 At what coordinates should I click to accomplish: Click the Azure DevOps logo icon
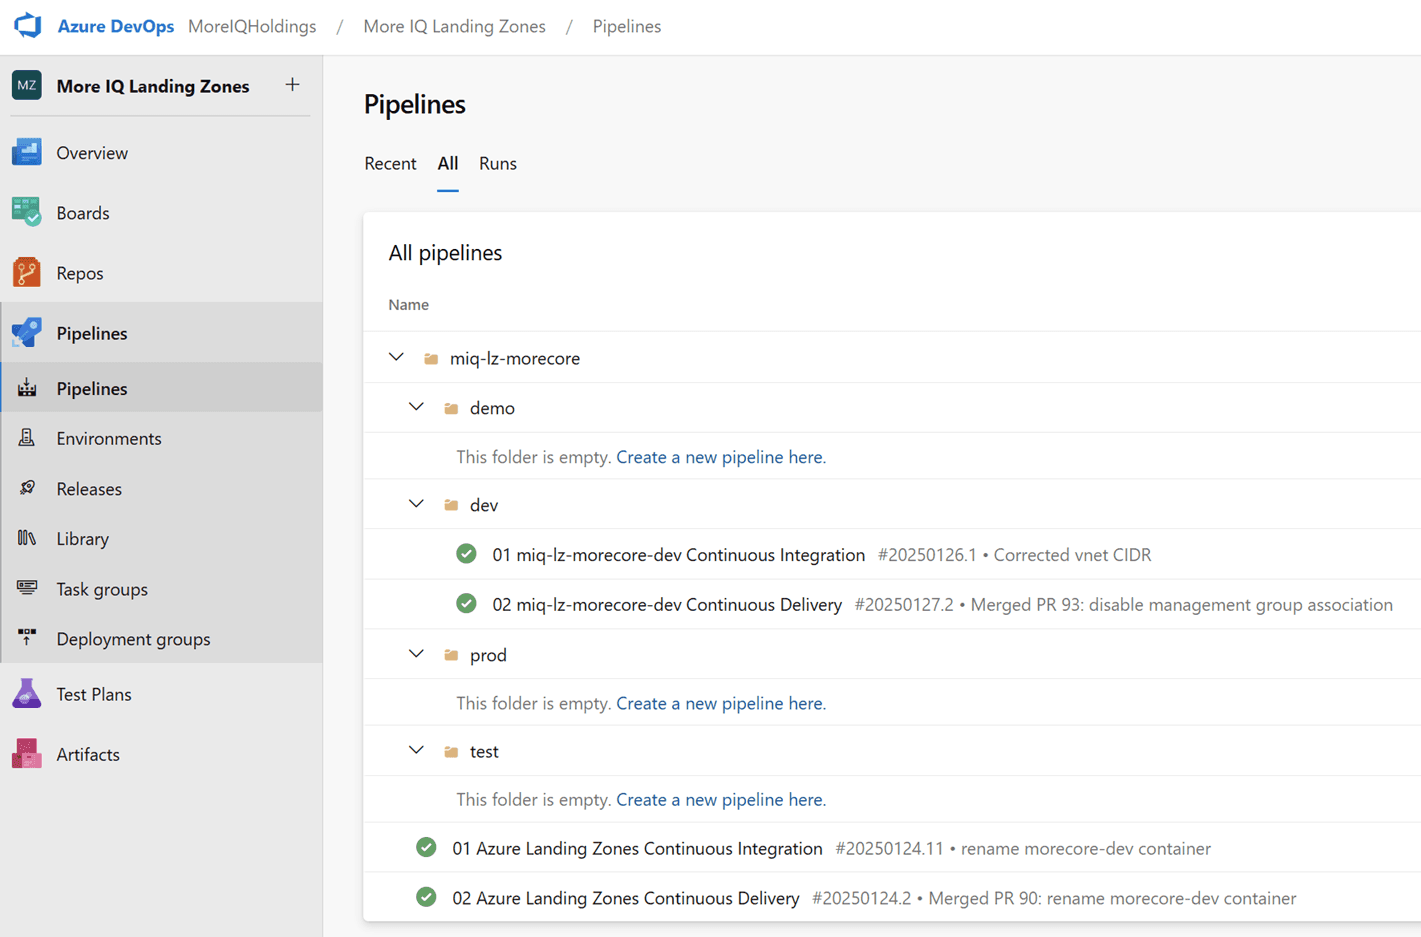pyautogui.click(x=27, y=26)
